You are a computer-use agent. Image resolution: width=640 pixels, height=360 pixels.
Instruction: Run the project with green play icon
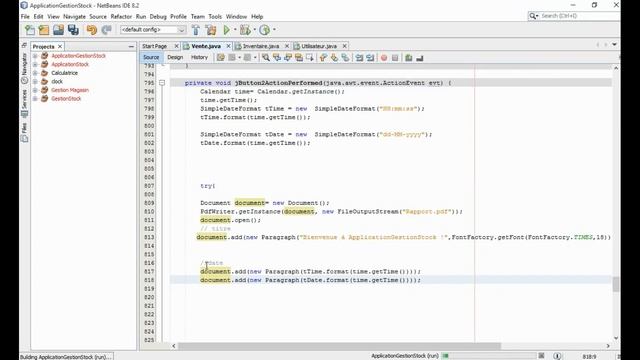point(227,30)
